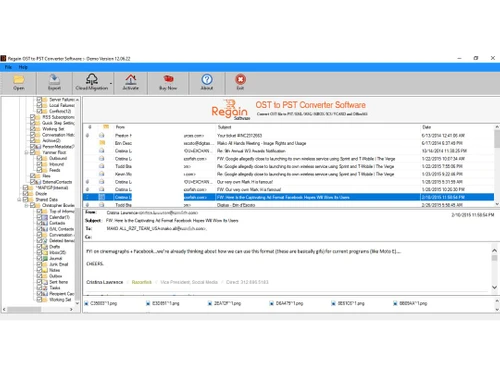Open the 20A7DF~1.png attachment icon

coord(210,303)
